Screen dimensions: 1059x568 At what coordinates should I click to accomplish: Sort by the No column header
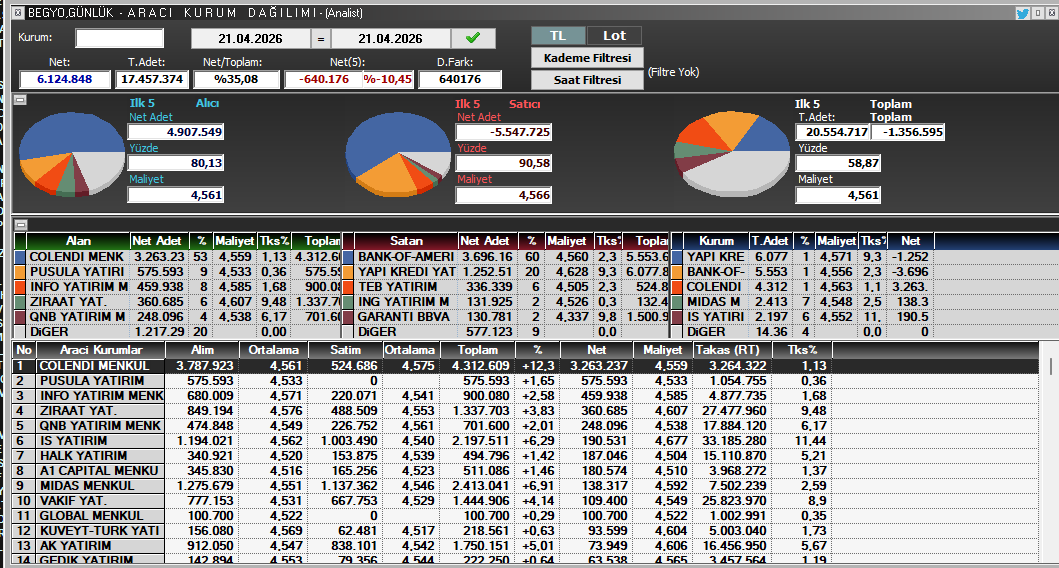point(24,350)
